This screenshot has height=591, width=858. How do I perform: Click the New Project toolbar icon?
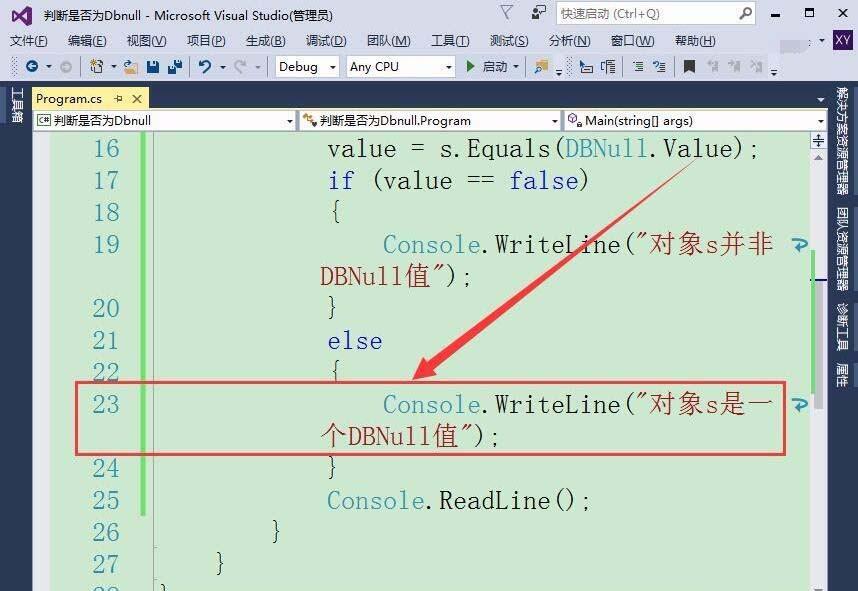click(x=94, y=67)
